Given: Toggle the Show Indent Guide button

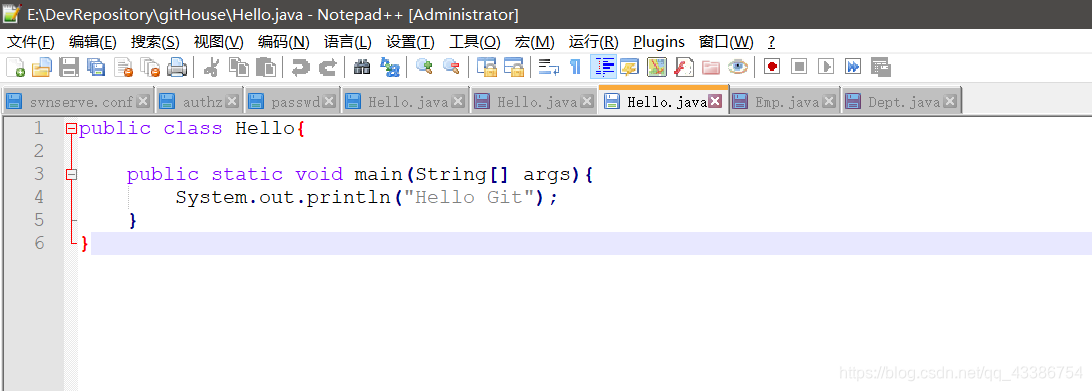Looking at the screenshot, I should click(603, 67).
